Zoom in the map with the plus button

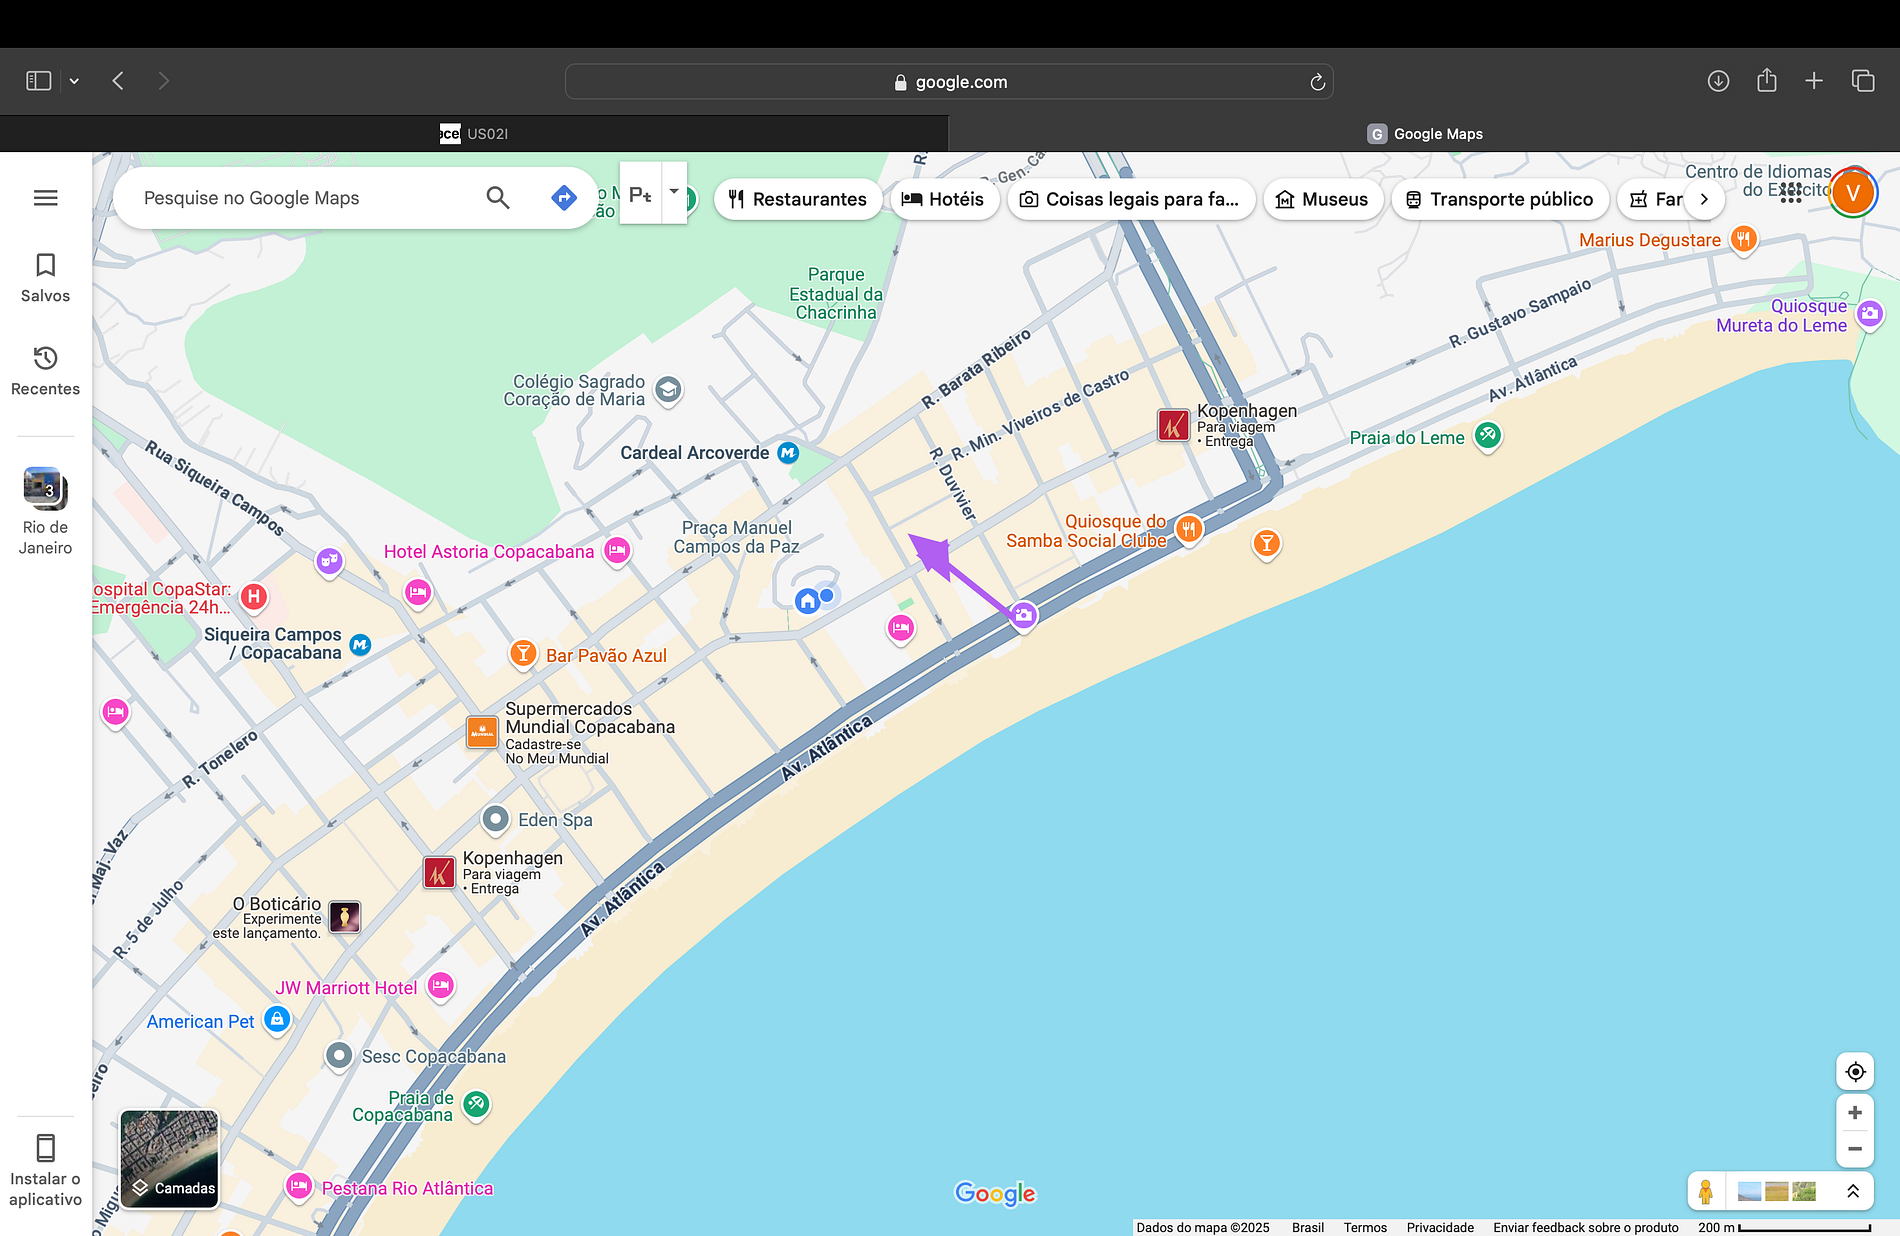click(x=1855, y=1113)
